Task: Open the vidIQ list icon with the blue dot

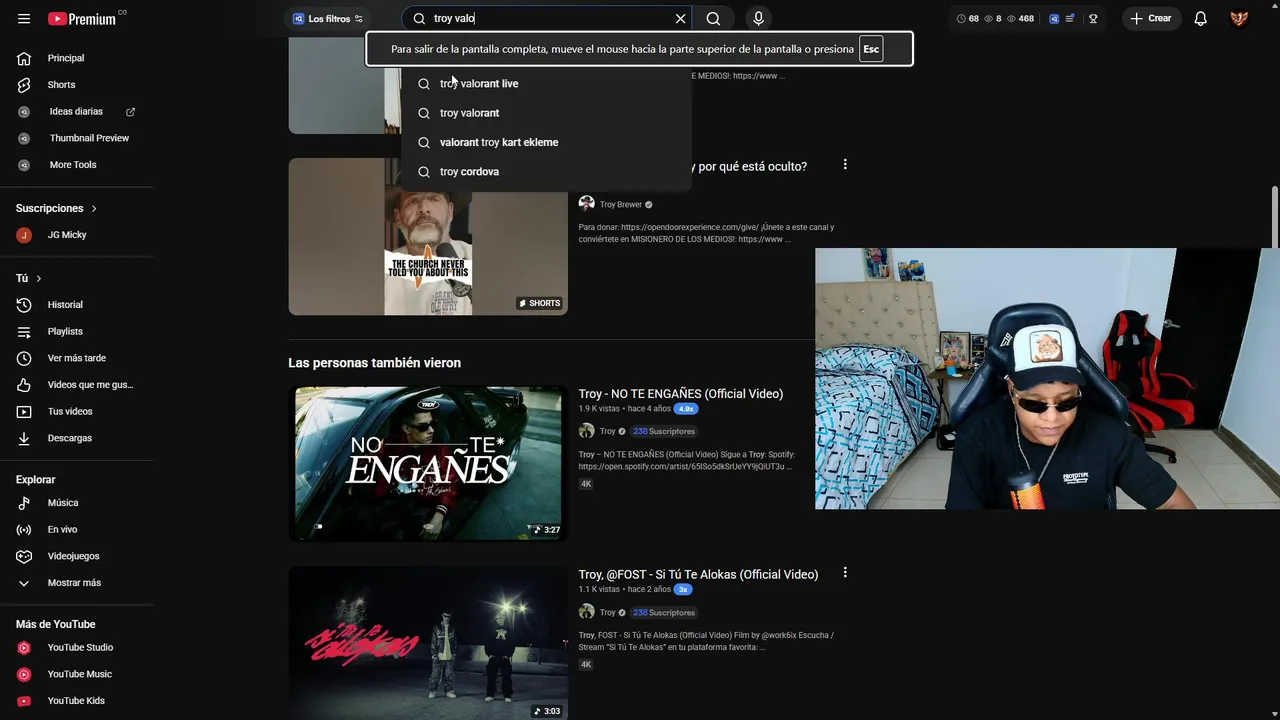Action: point(1070,18)
